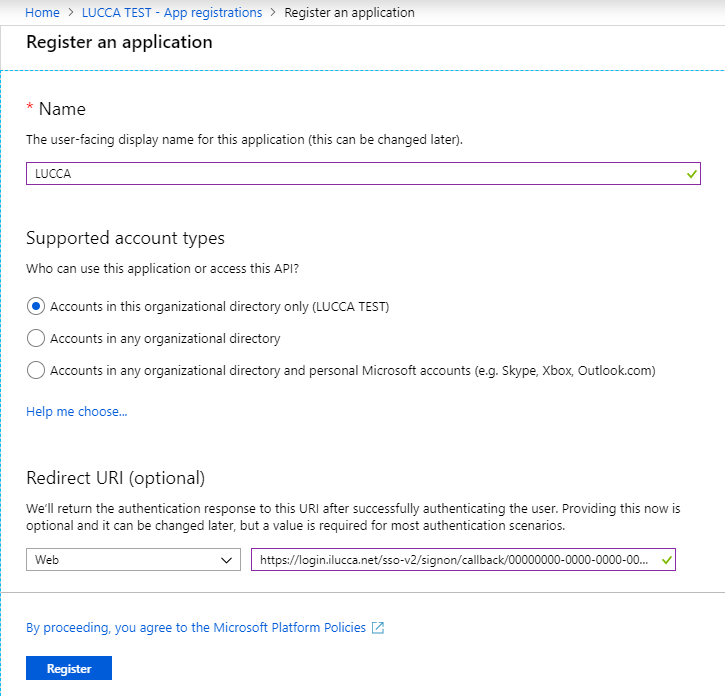This screenshot has width=725, height=696.
Task: Click the green checkmark in the Redirect URI field
Action: point(666,560)
